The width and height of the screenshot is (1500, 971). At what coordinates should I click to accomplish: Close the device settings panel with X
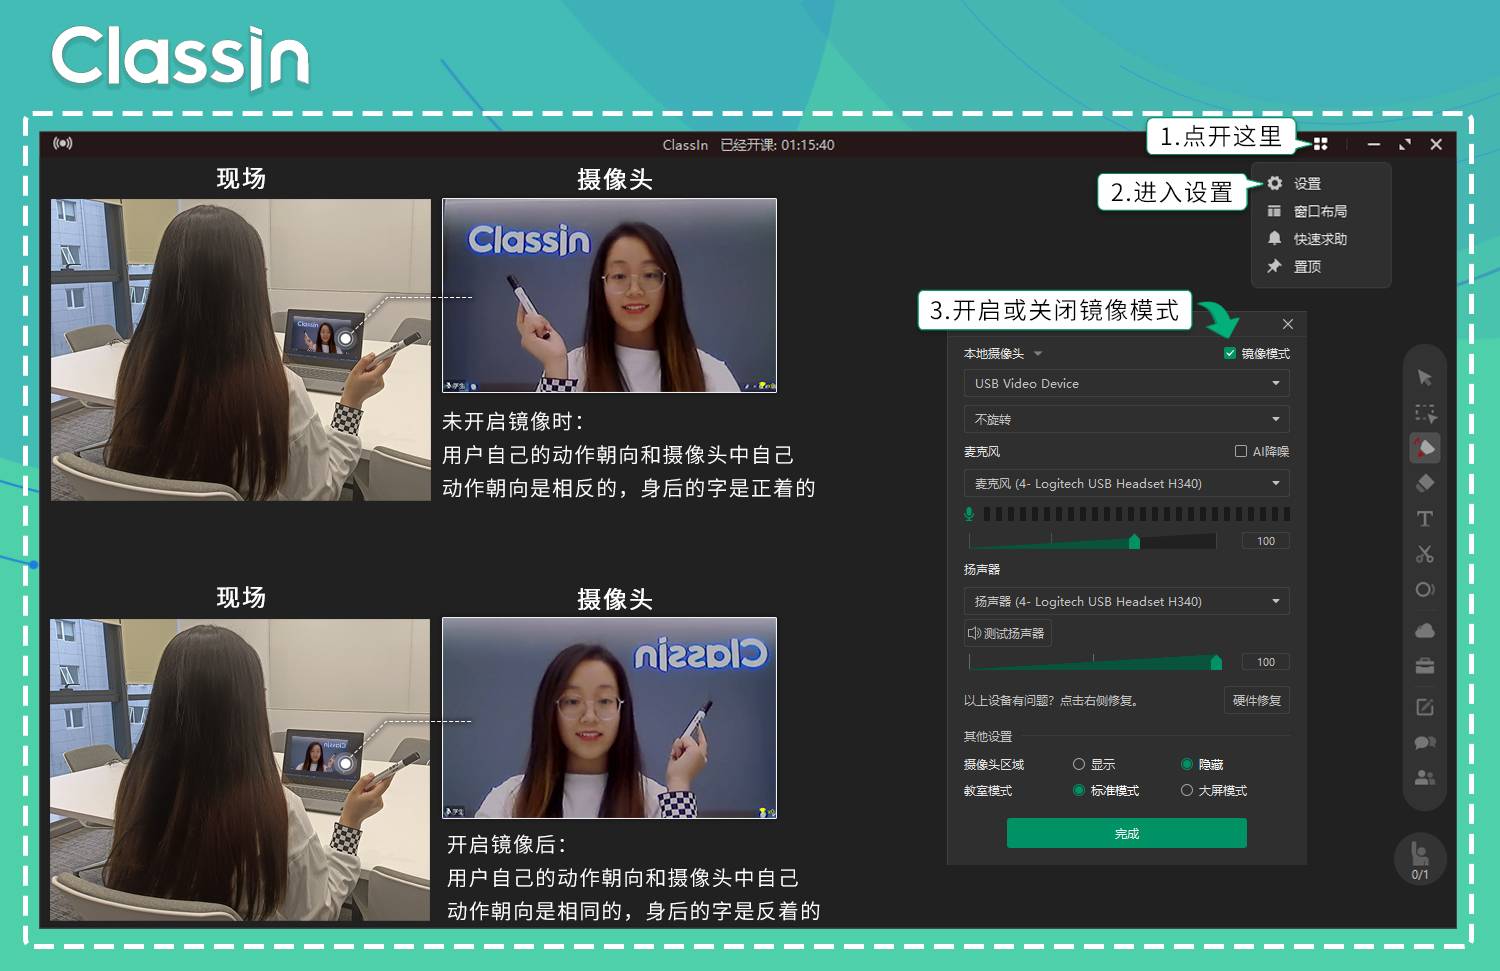(x=1288, y=324)
